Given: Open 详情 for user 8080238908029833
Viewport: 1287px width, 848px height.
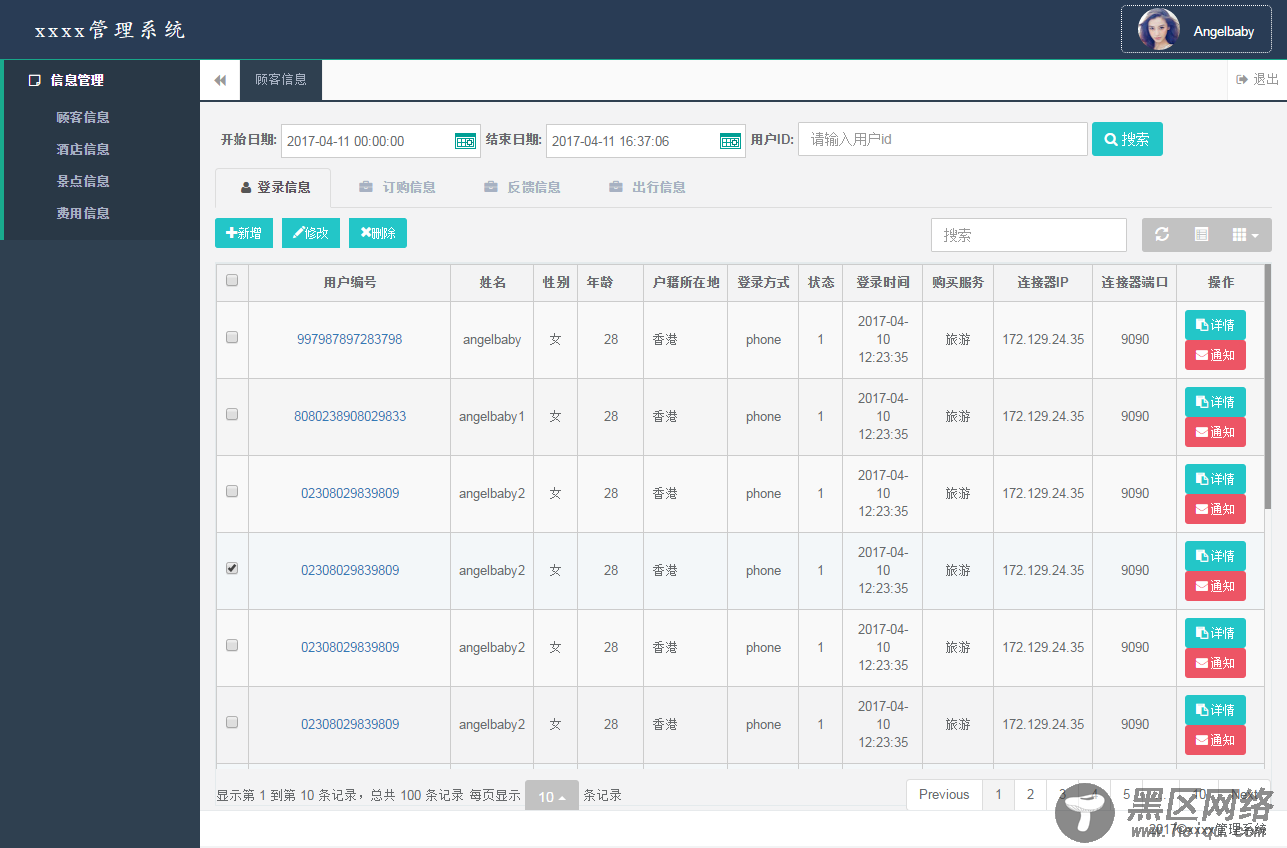Looking at the screenshot, I should click(x=1215, y=402).
